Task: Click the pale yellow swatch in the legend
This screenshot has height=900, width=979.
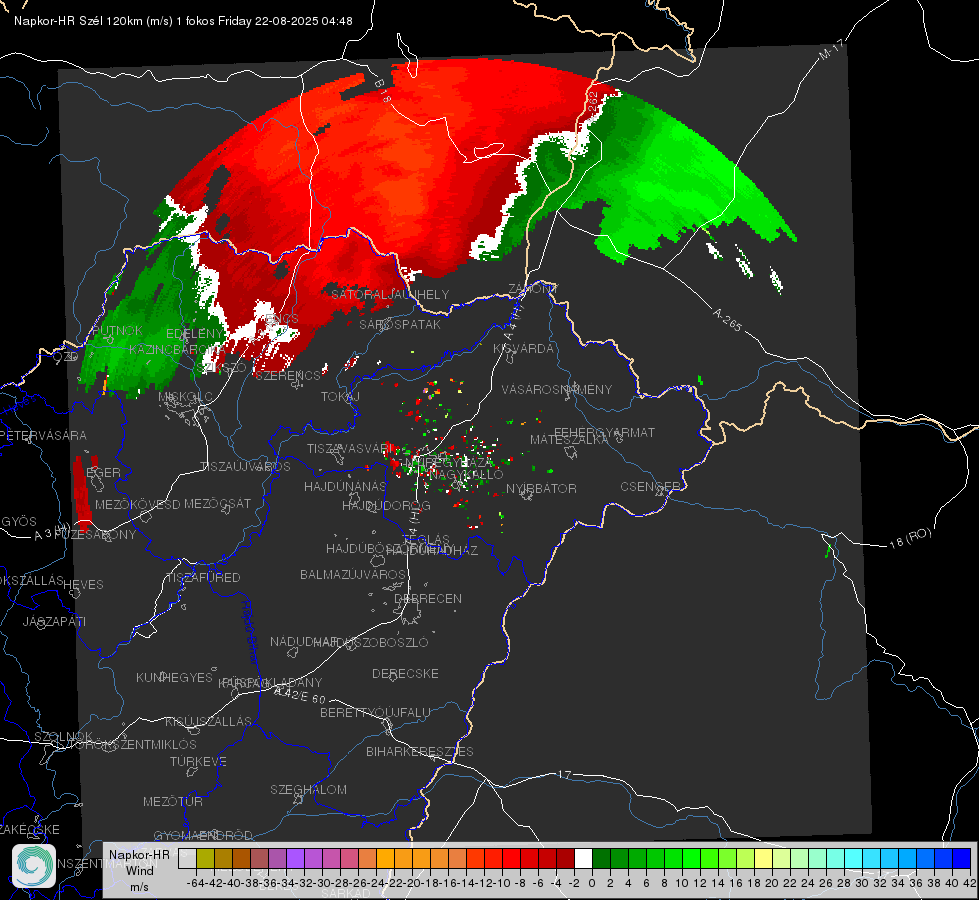Action: tap(764, 858)
